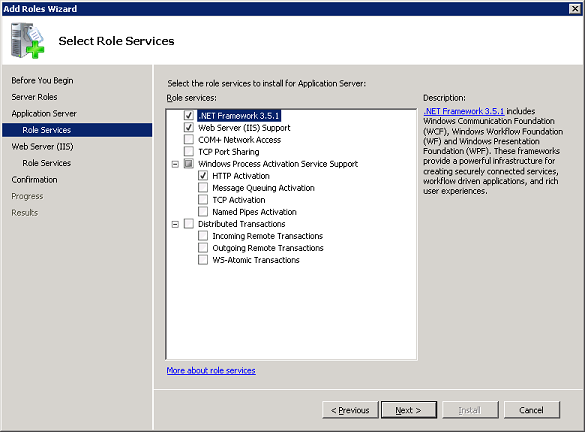
Task: Select Windows Process Activation Service Support label
Action: pos(278,164)
